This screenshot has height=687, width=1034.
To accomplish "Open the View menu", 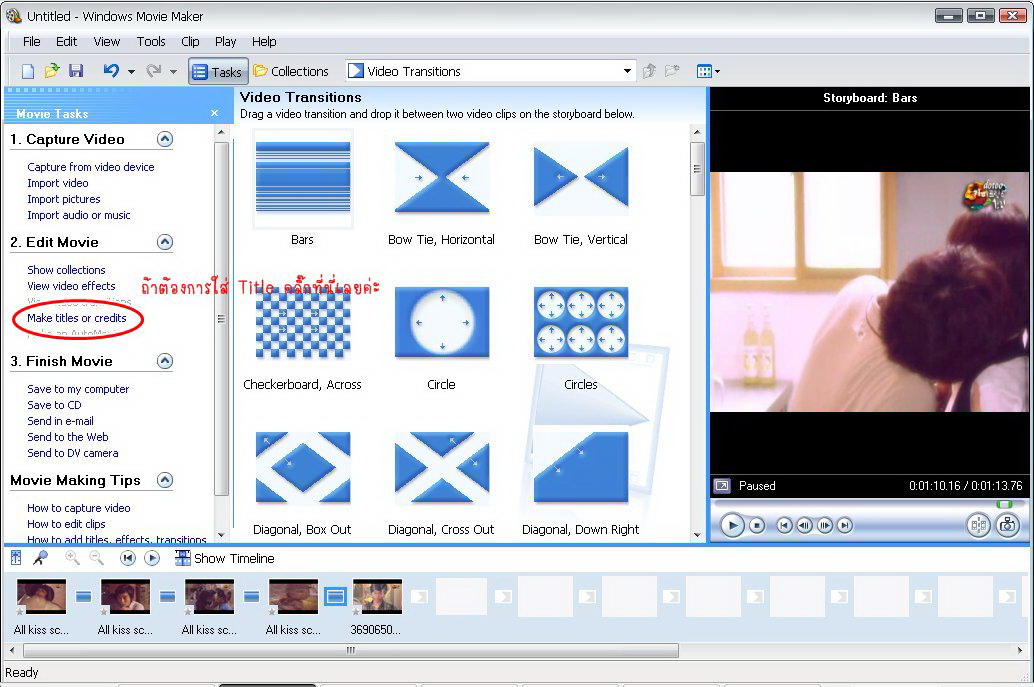I will point(106,42).
